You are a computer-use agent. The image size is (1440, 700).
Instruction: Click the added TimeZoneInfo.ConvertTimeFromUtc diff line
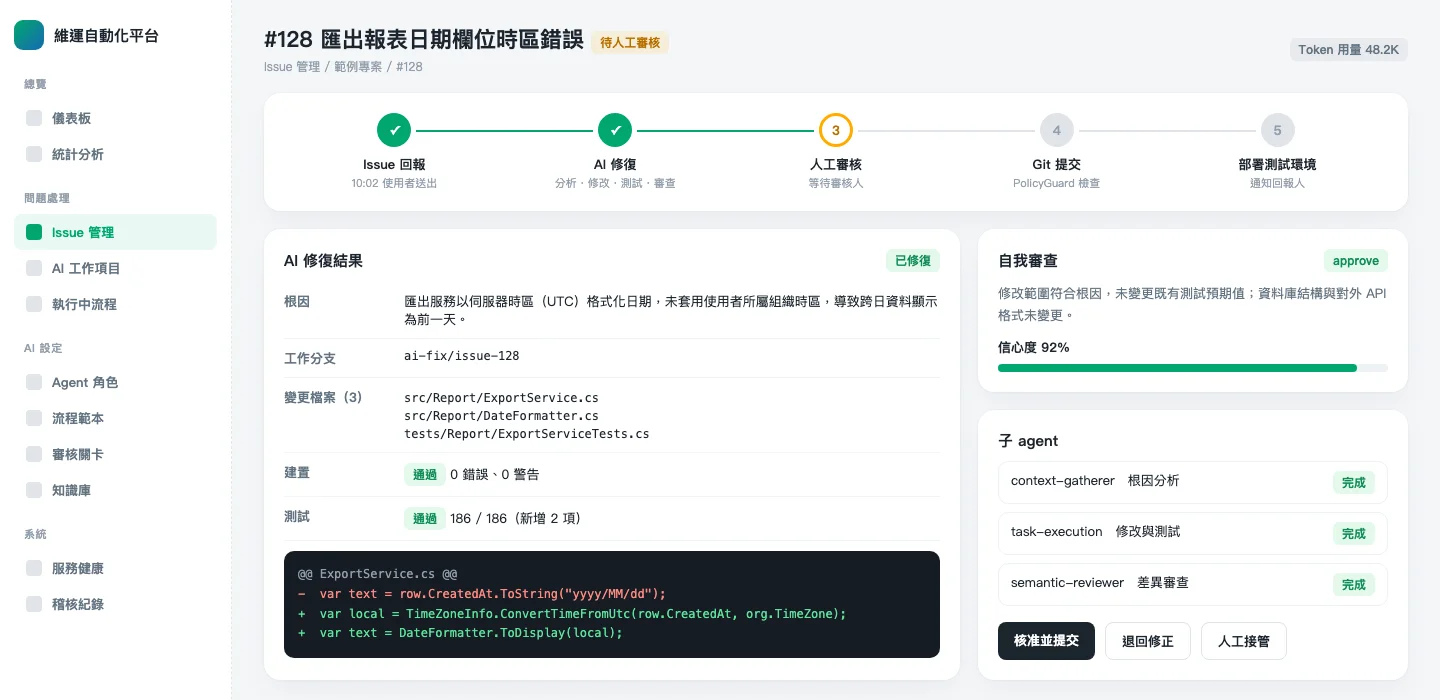click(x=572, y=613)
